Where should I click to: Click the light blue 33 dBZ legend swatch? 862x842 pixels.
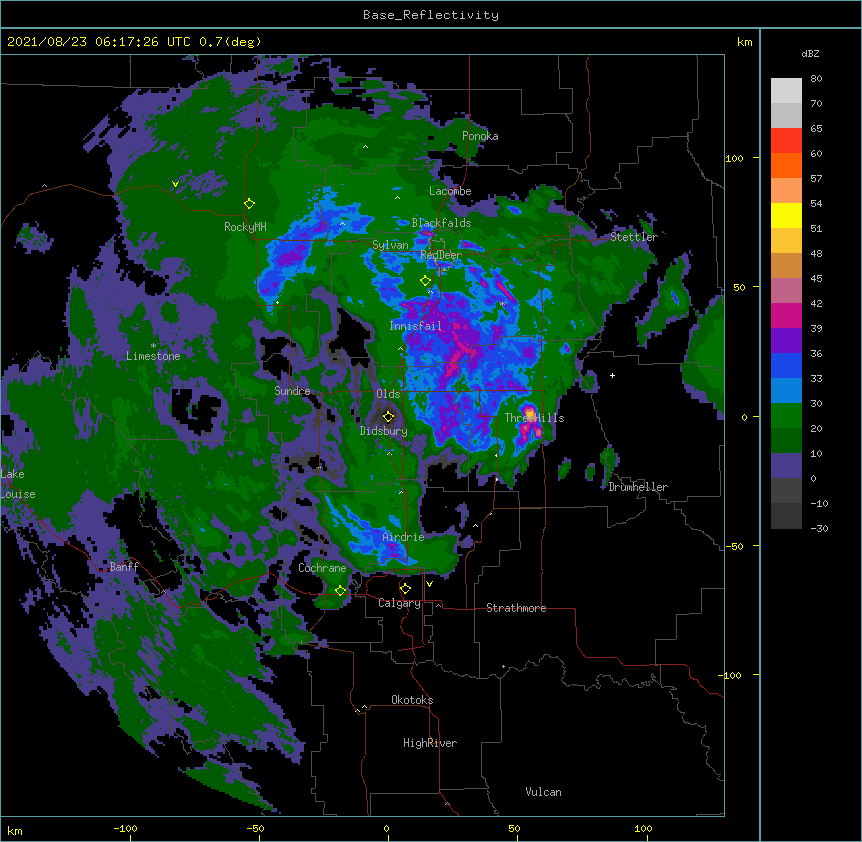(x=786, y=391)
